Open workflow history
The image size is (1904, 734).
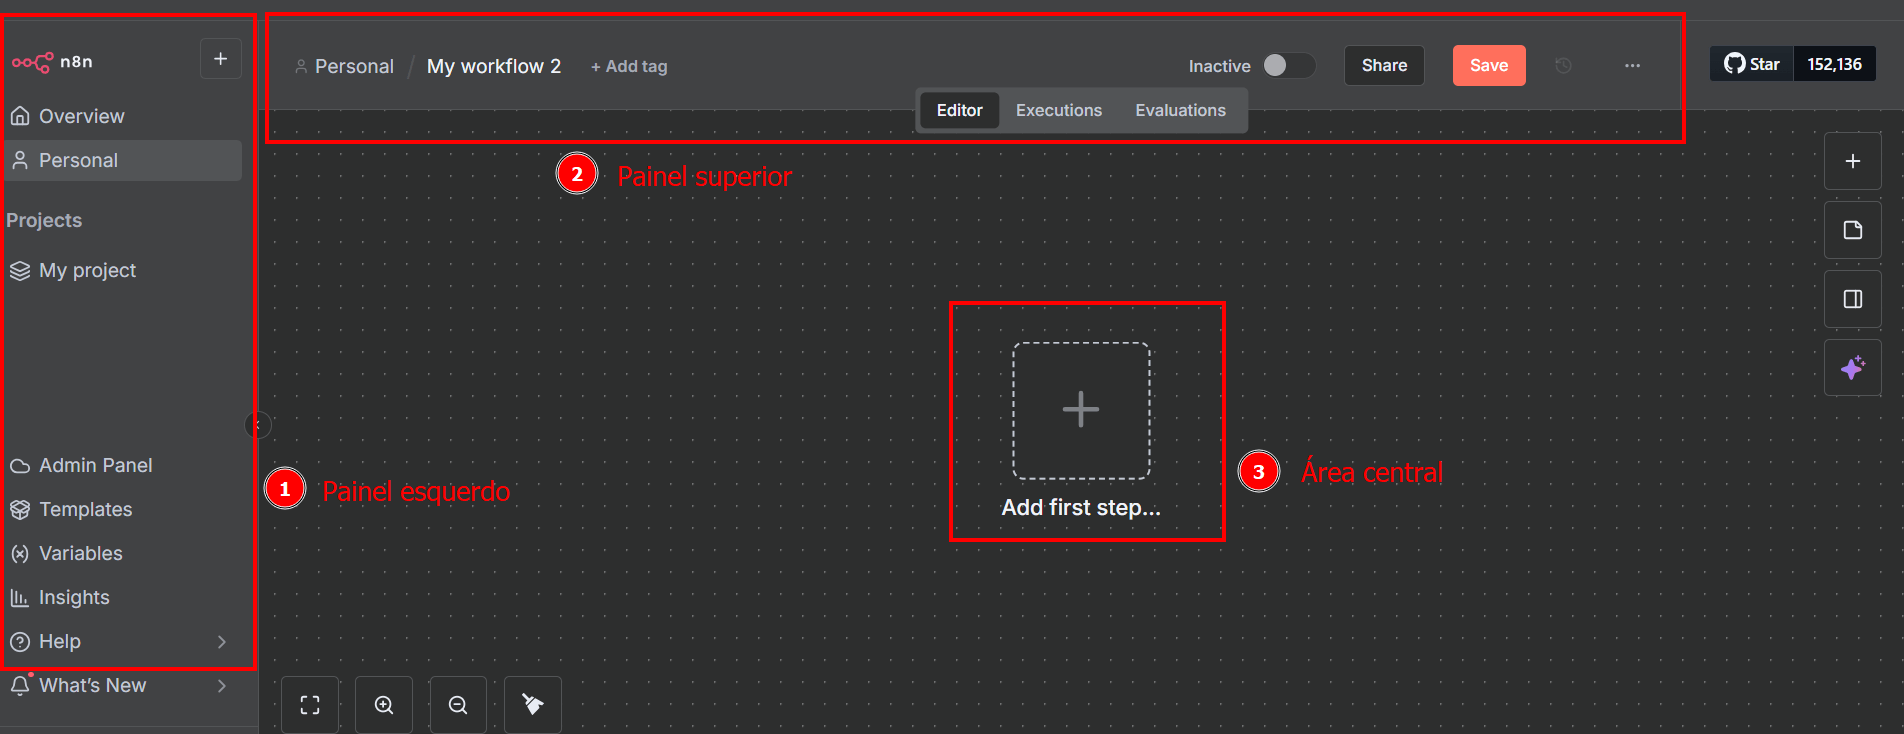click(x=1564, y=65)
